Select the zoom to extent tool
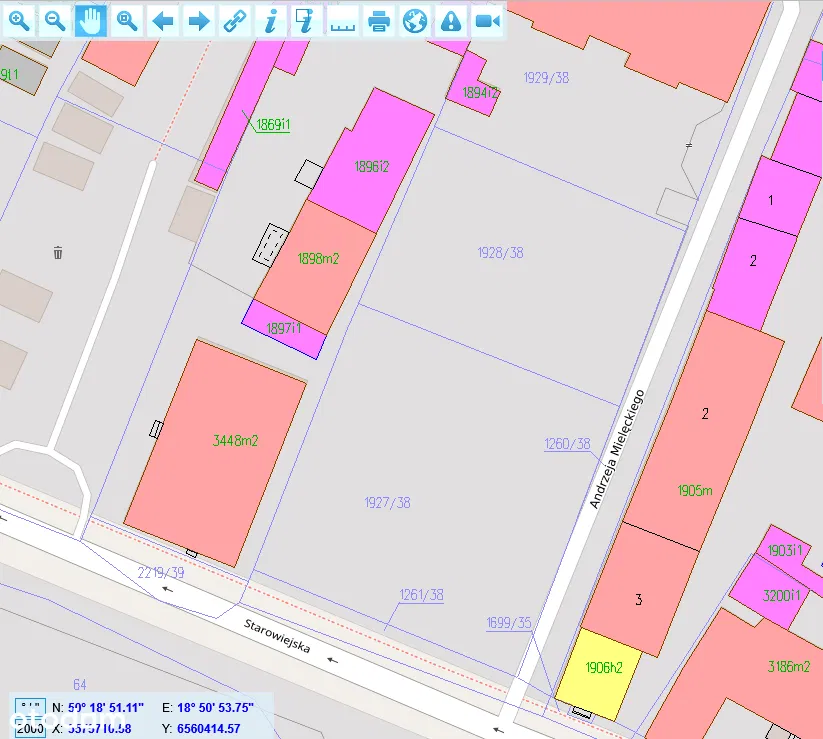823x739 pixels. point(127,20)
